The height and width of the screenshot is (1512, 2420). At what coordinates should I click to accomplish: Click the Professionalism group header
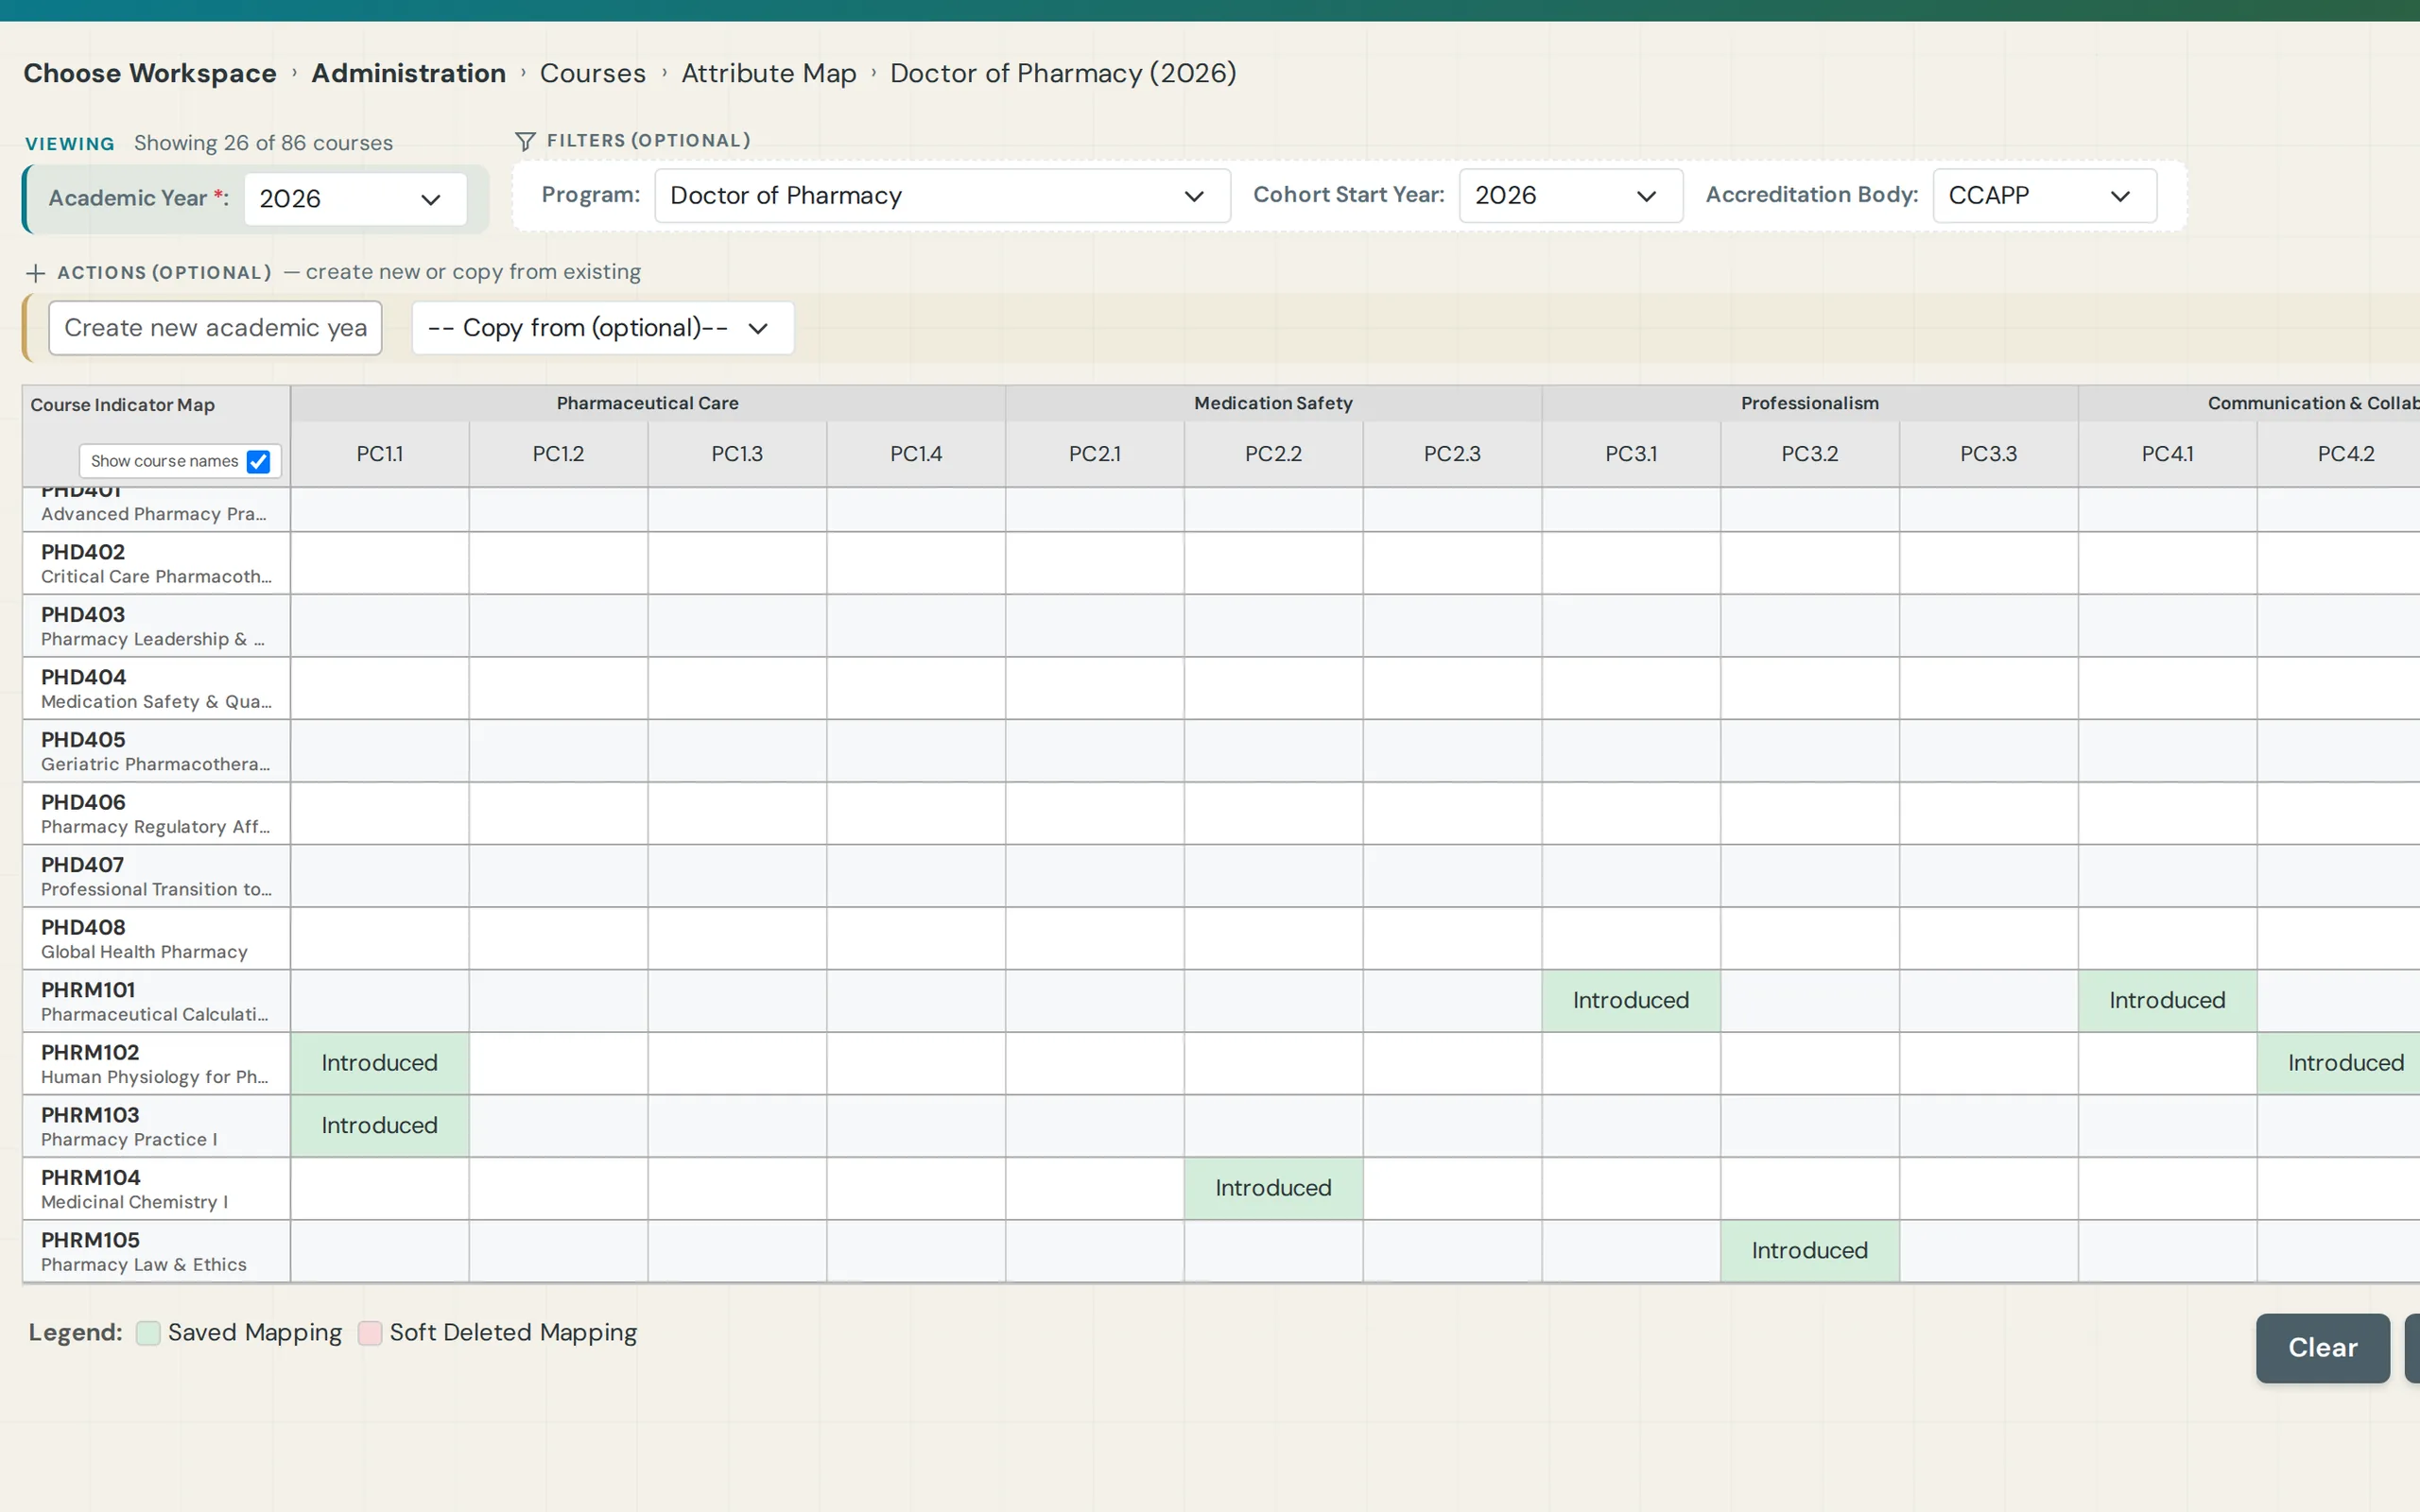[1810, 403]
